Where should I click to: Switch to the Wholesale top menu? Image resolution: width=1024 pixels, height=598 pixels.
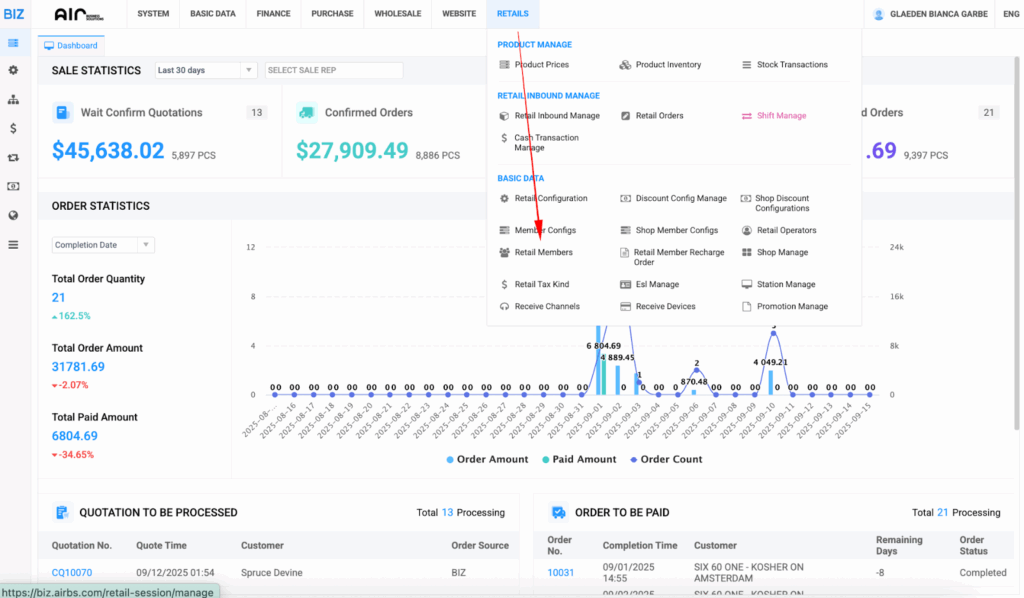pos(397,14)
